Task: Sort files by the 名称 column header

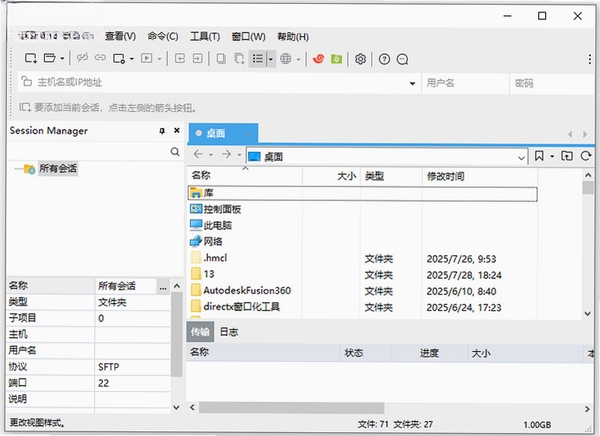Action: (x=245, y=176)
